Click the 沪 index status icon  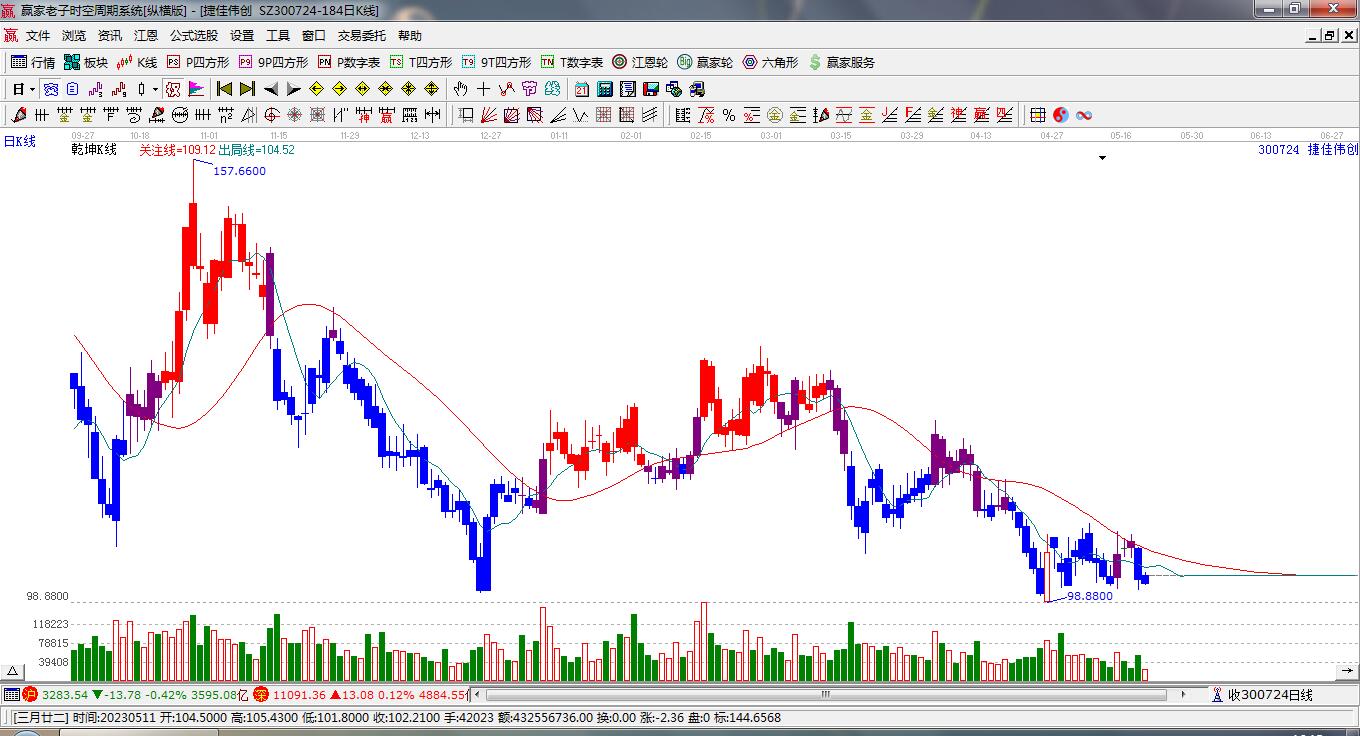pos(30,694)
